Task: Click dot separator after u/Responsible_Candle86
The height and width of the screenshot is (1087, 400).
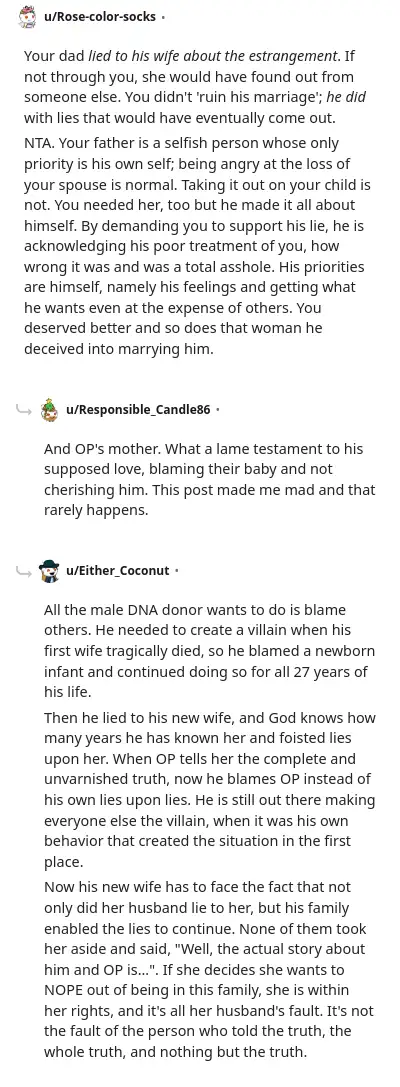Action: [x=217, y=410]
